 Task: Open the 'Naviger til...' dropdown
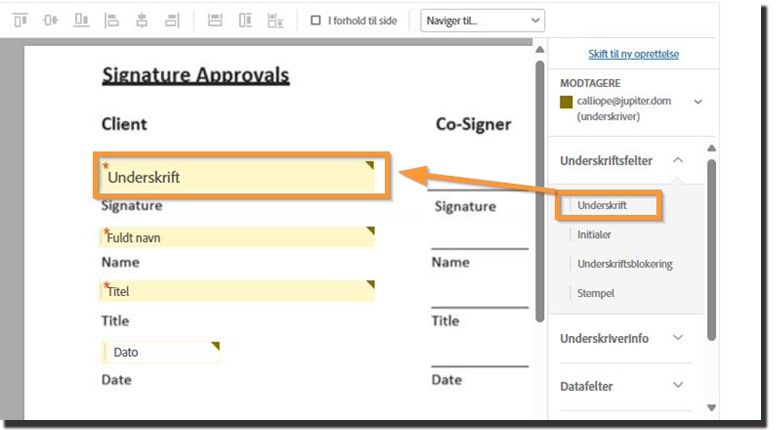click(x=483, y=20)
